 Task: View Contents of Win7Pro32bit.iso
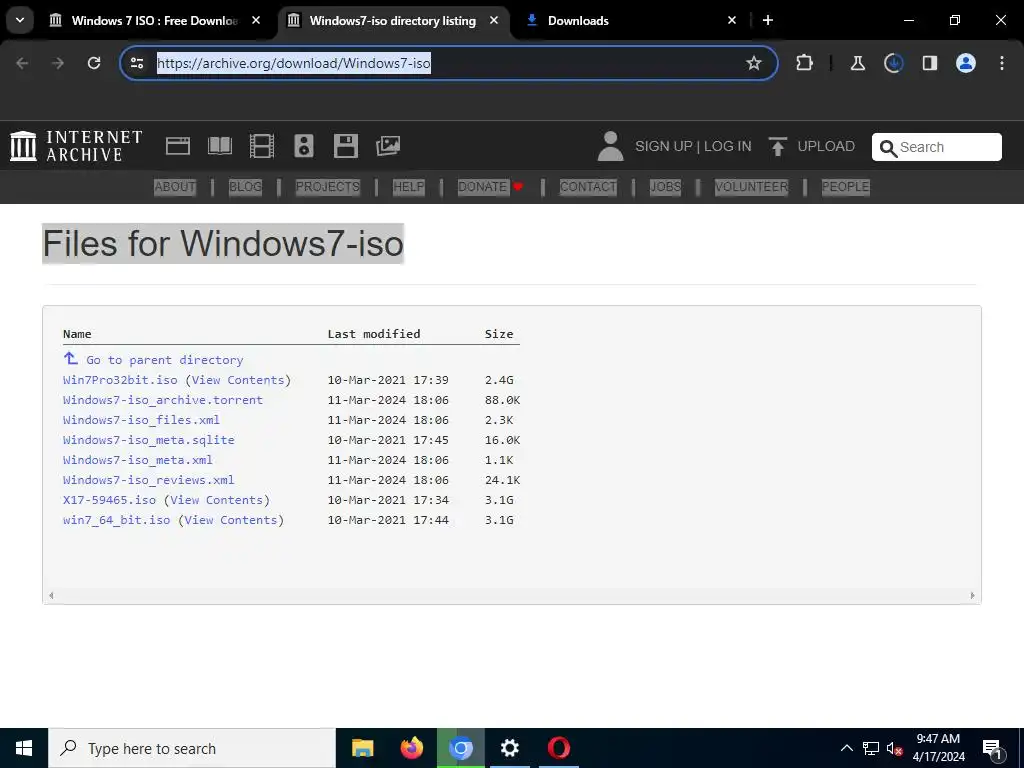click(238, 380)
